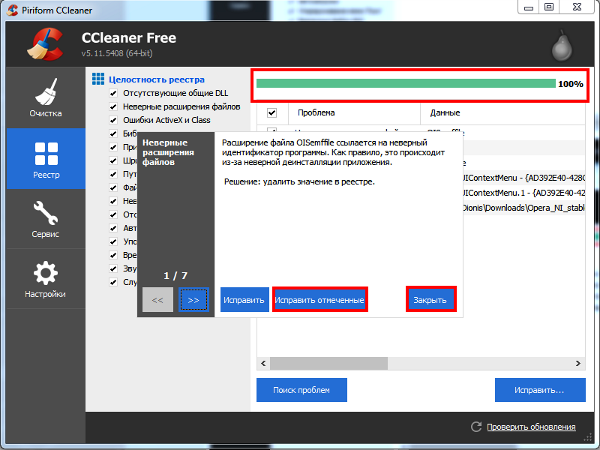Image resolution: width=600 pixels, height=450 pixels.
Task: Click the pear icon in the header
Action: point(562,46)
